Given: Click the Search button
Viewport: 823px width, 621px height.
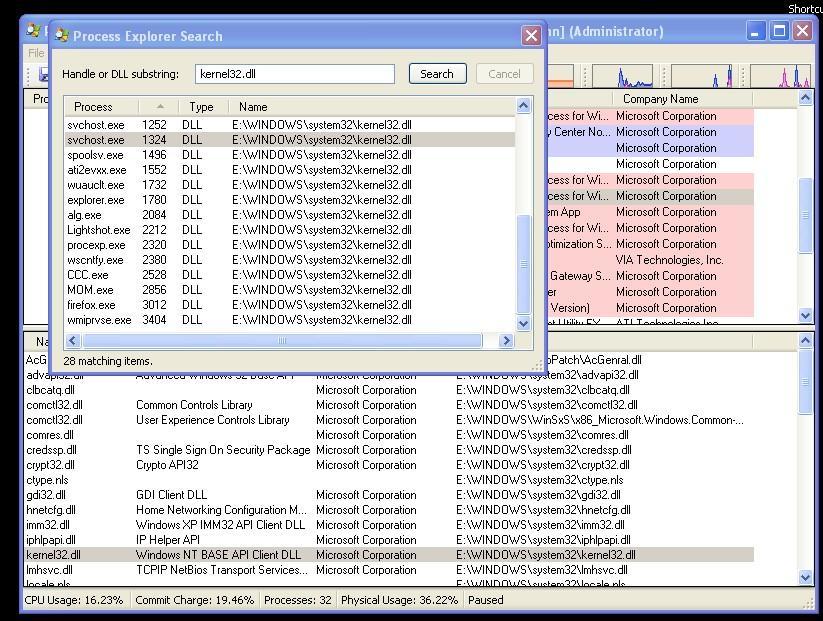Looking at the screenshot, I should (x=437, y=74).
